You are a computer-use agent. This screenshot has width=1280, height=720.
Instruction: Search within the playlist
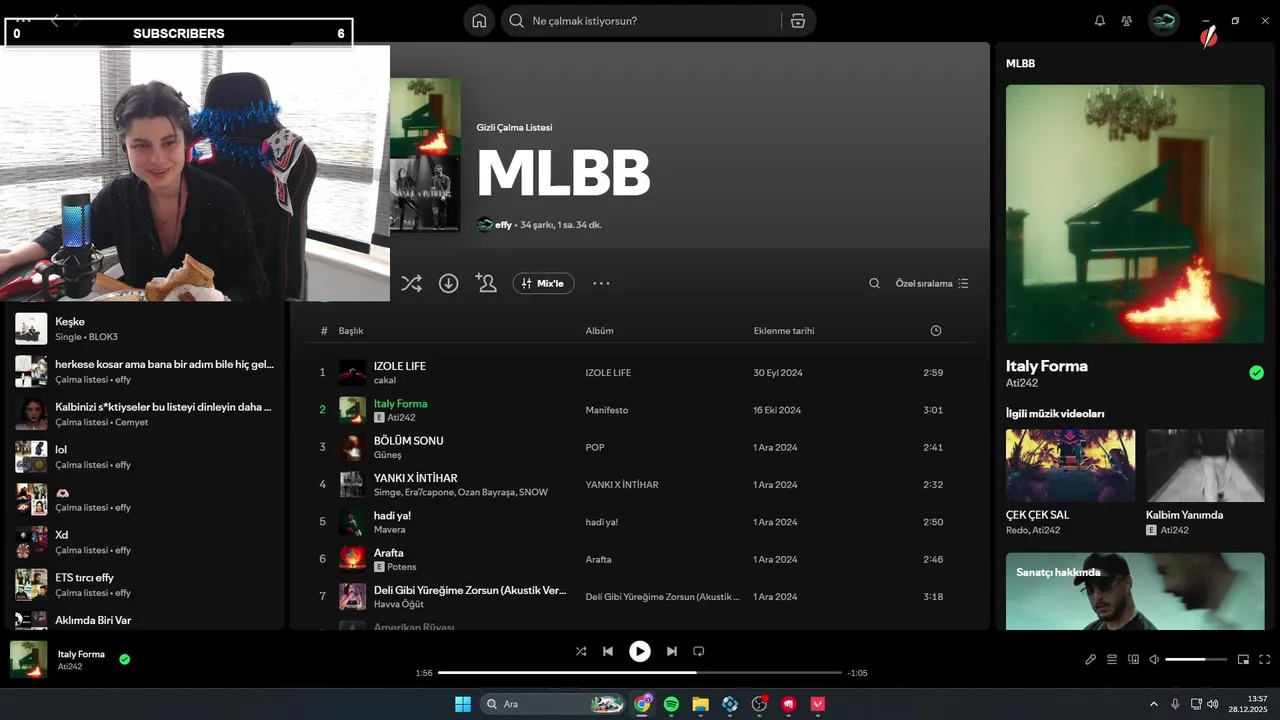pos(874,283)
